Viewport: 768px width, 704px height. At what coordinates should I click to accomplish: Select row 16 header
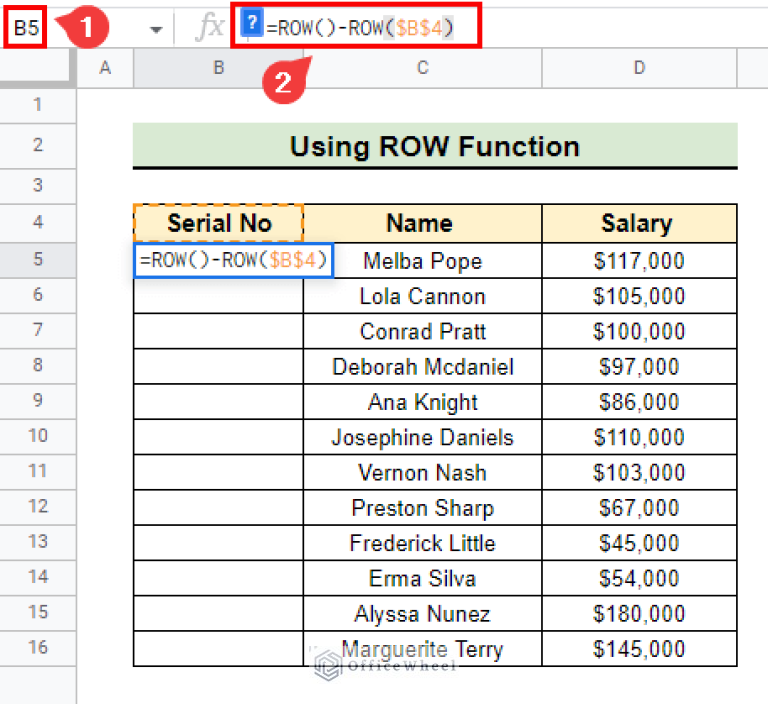tap(38, 647)
